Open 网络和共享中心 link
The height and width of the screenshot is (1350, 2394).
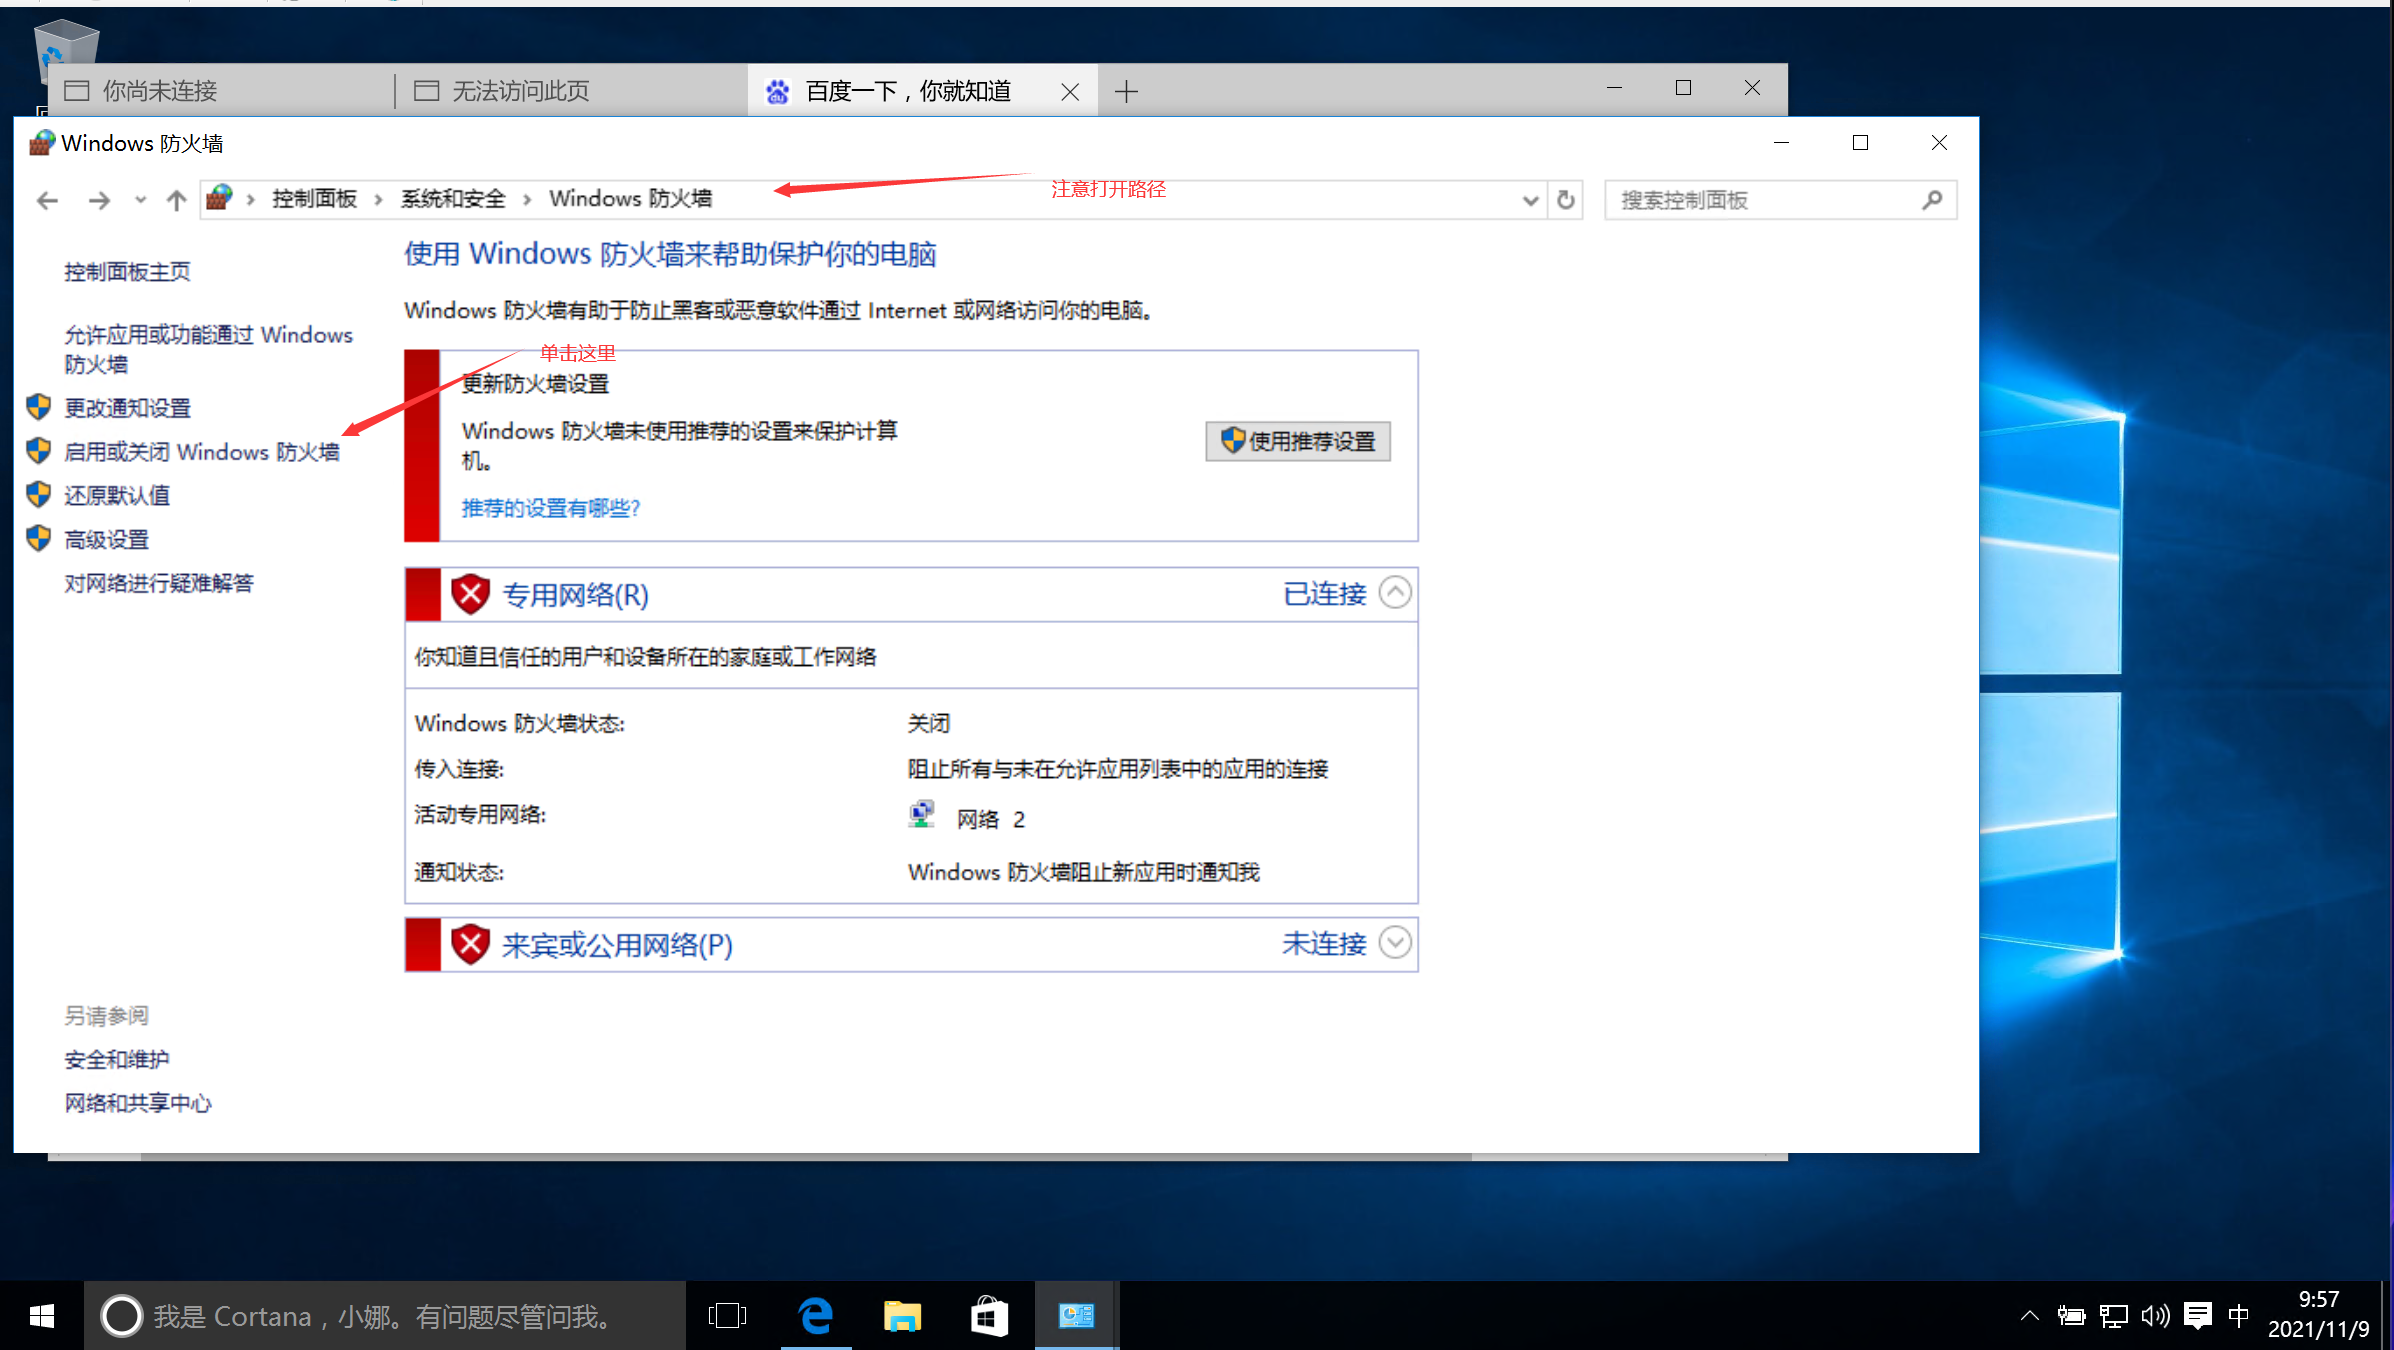click(x=138, y=1103)
